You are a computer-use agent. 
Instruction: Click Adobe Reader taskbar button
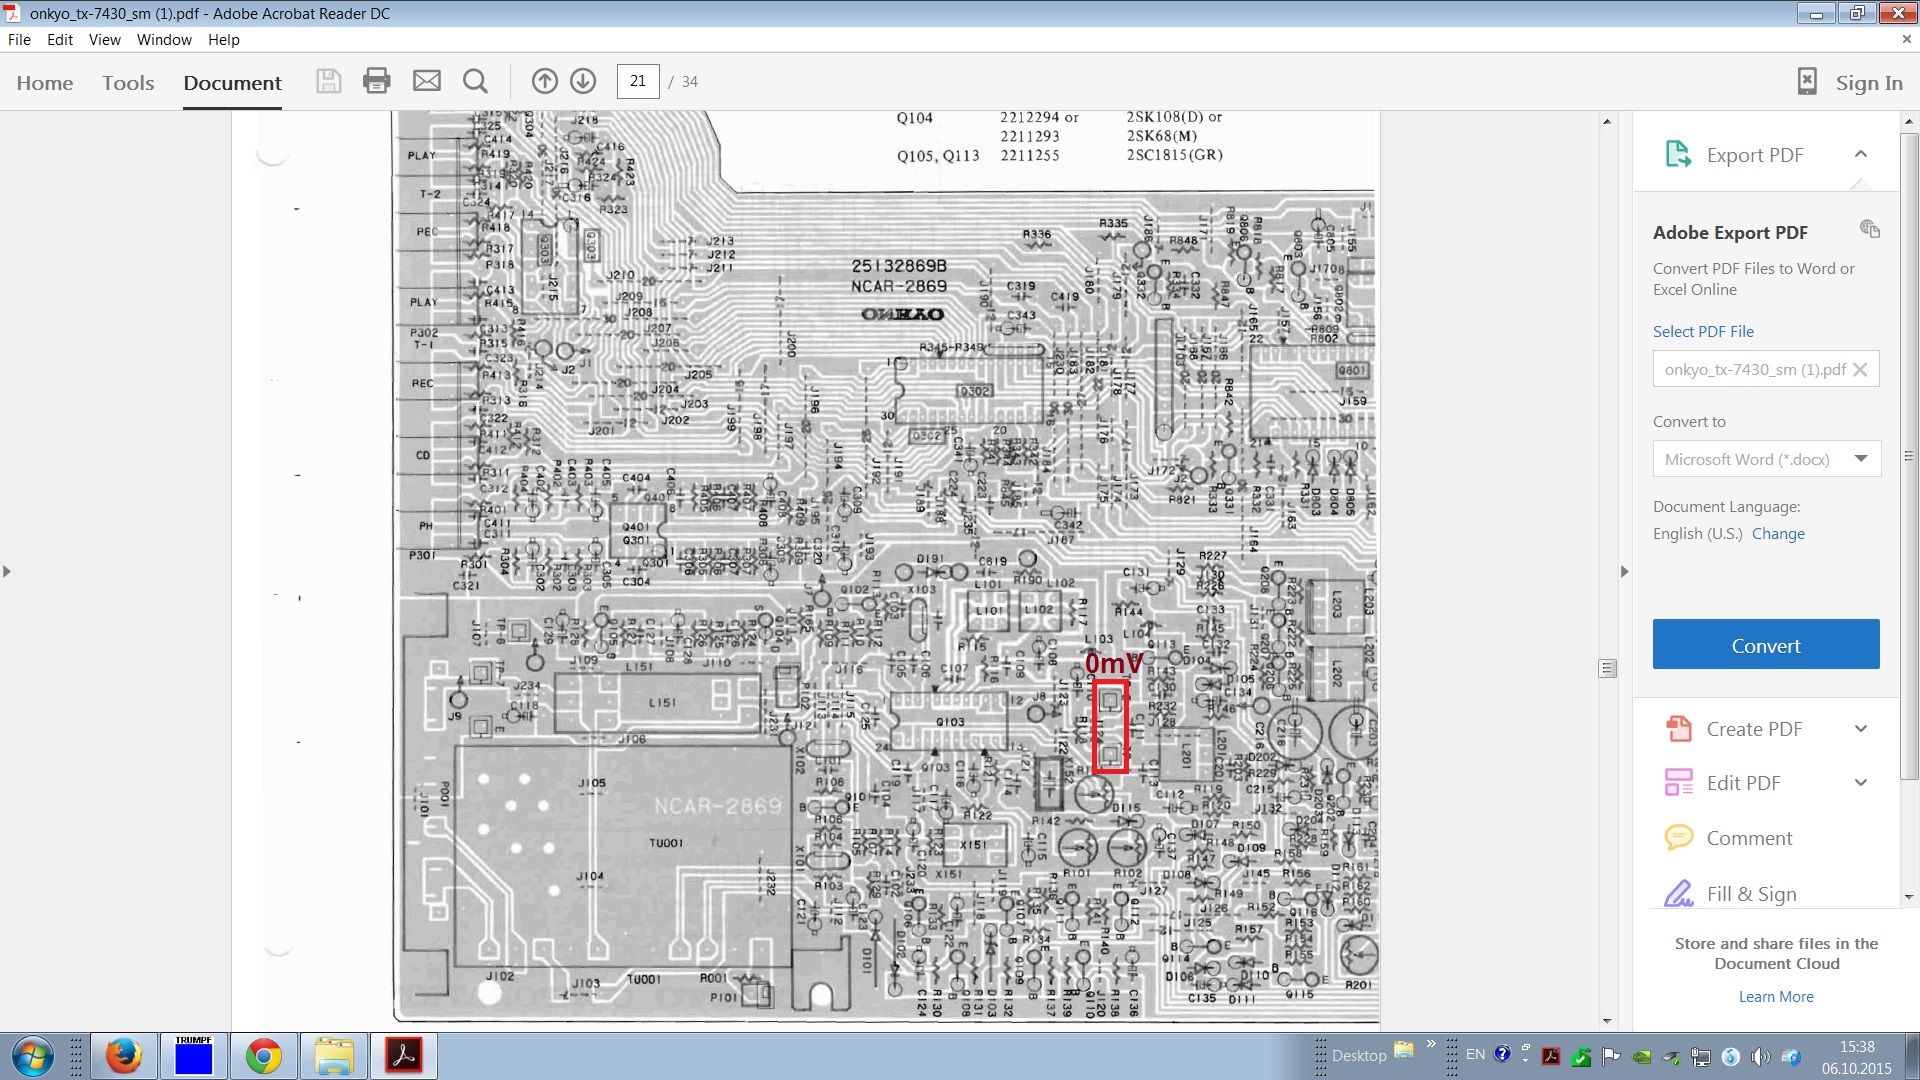[404, 1056]
